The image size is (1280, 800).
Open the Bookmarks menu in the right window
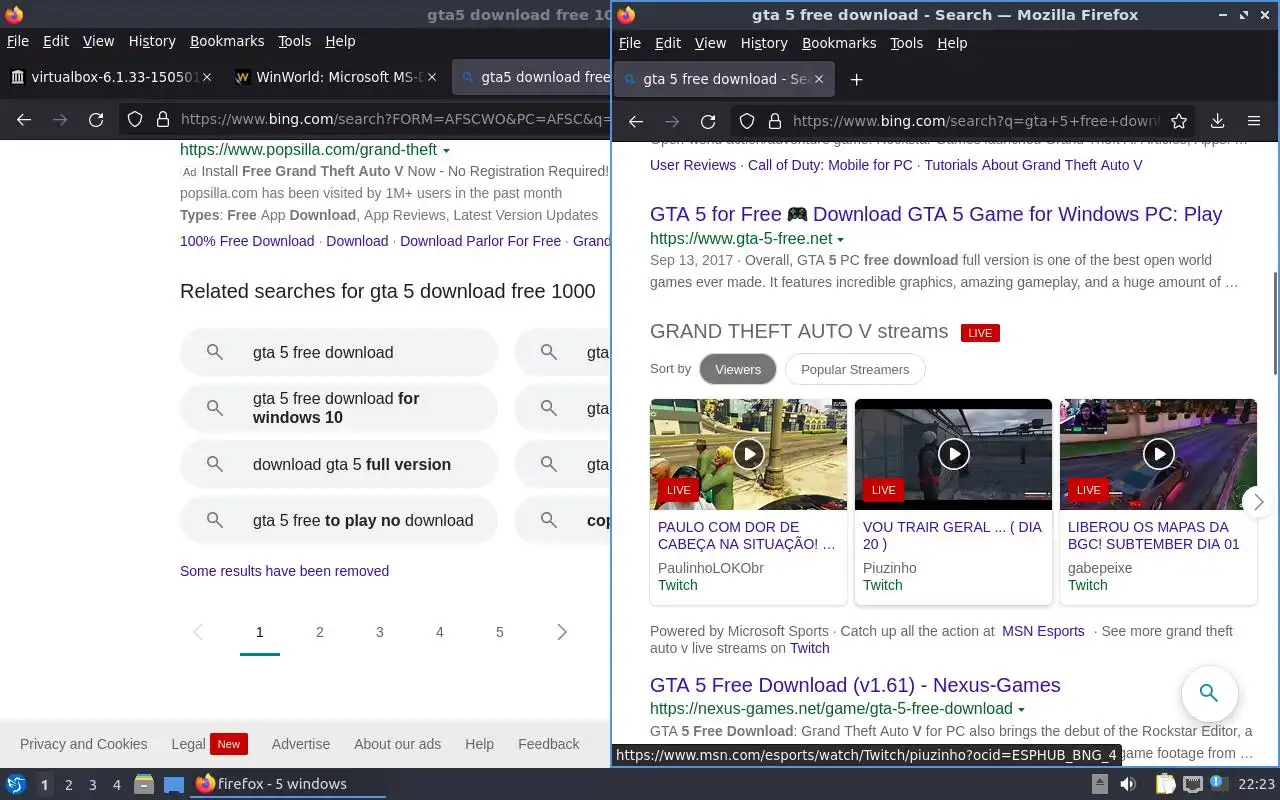[x=839, y=43]
